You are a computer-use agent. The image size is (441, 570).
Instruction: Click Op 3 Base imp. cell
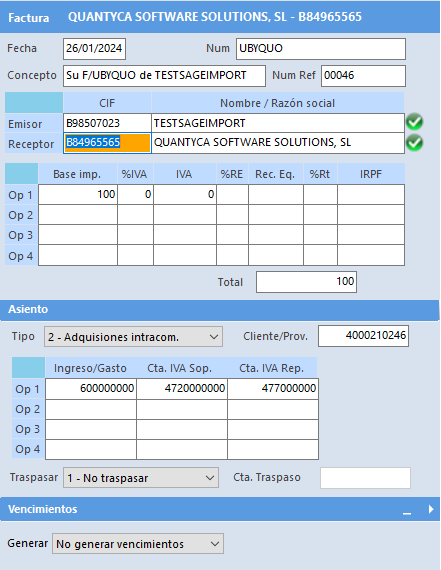tap(78, 234)
